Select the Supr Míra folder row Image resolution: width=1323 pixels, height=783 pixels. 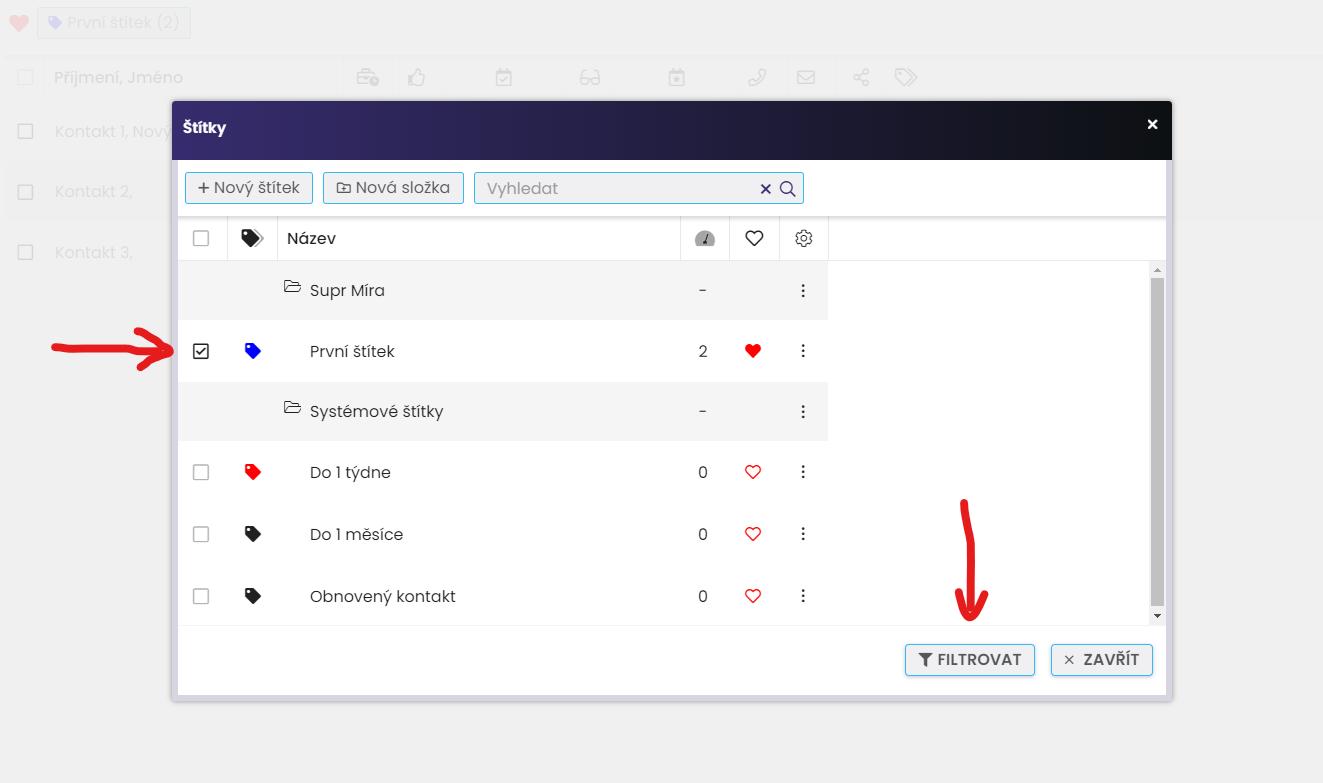point(347,291)
